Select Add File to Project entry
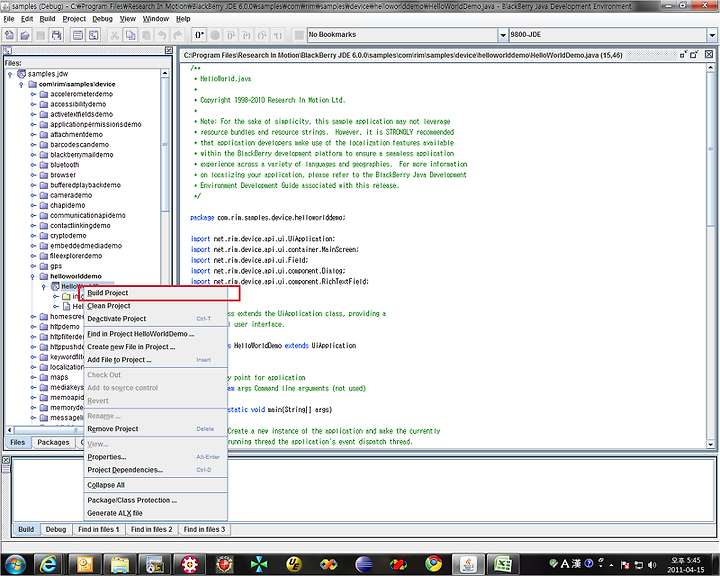 pos(156,360)
